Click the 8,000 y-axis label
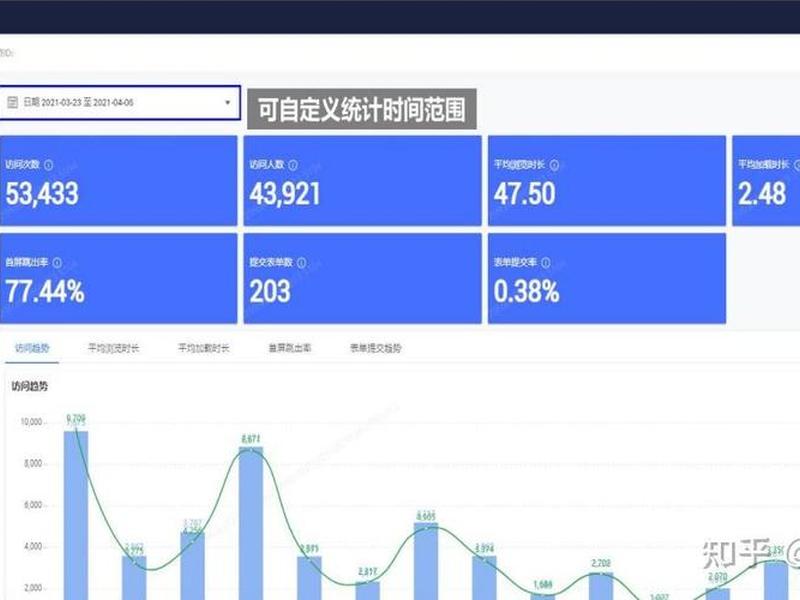Image resolution: width=800 pixels, height=600 pixels. [33, 464]
